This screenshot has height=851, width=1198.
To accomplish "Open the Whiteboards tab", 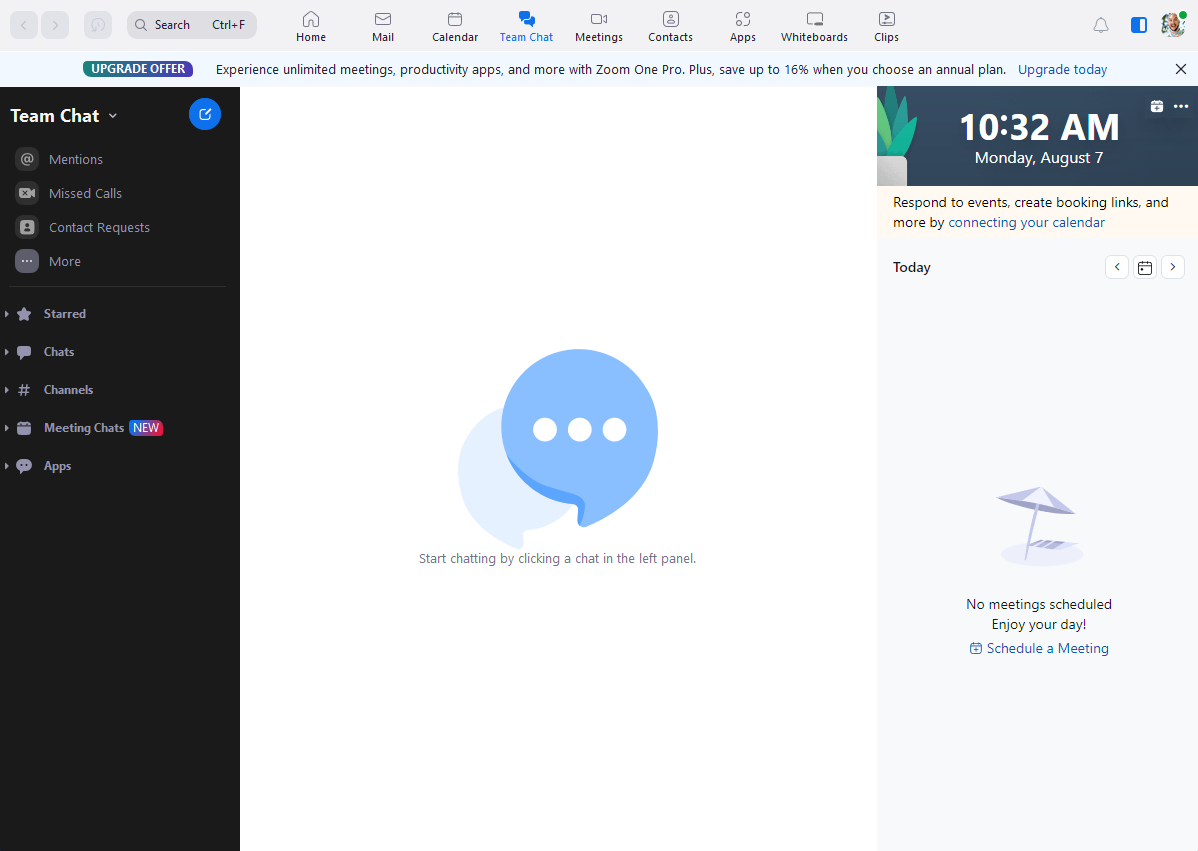I will [x=814, y=27].
